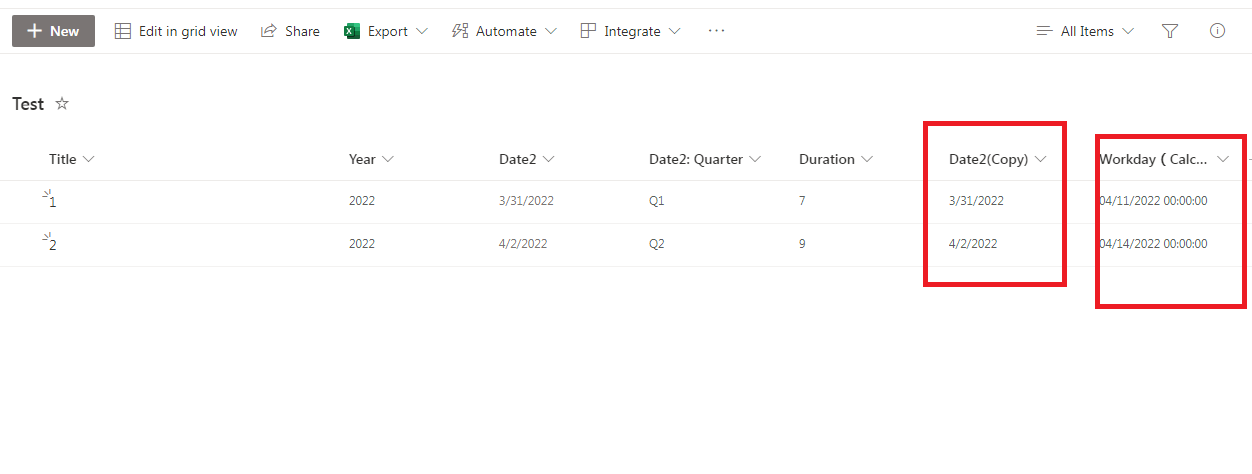Click Workday value 04/14/2022 00:00:00
1252x474 pixels.
(x=1153, y=244)
